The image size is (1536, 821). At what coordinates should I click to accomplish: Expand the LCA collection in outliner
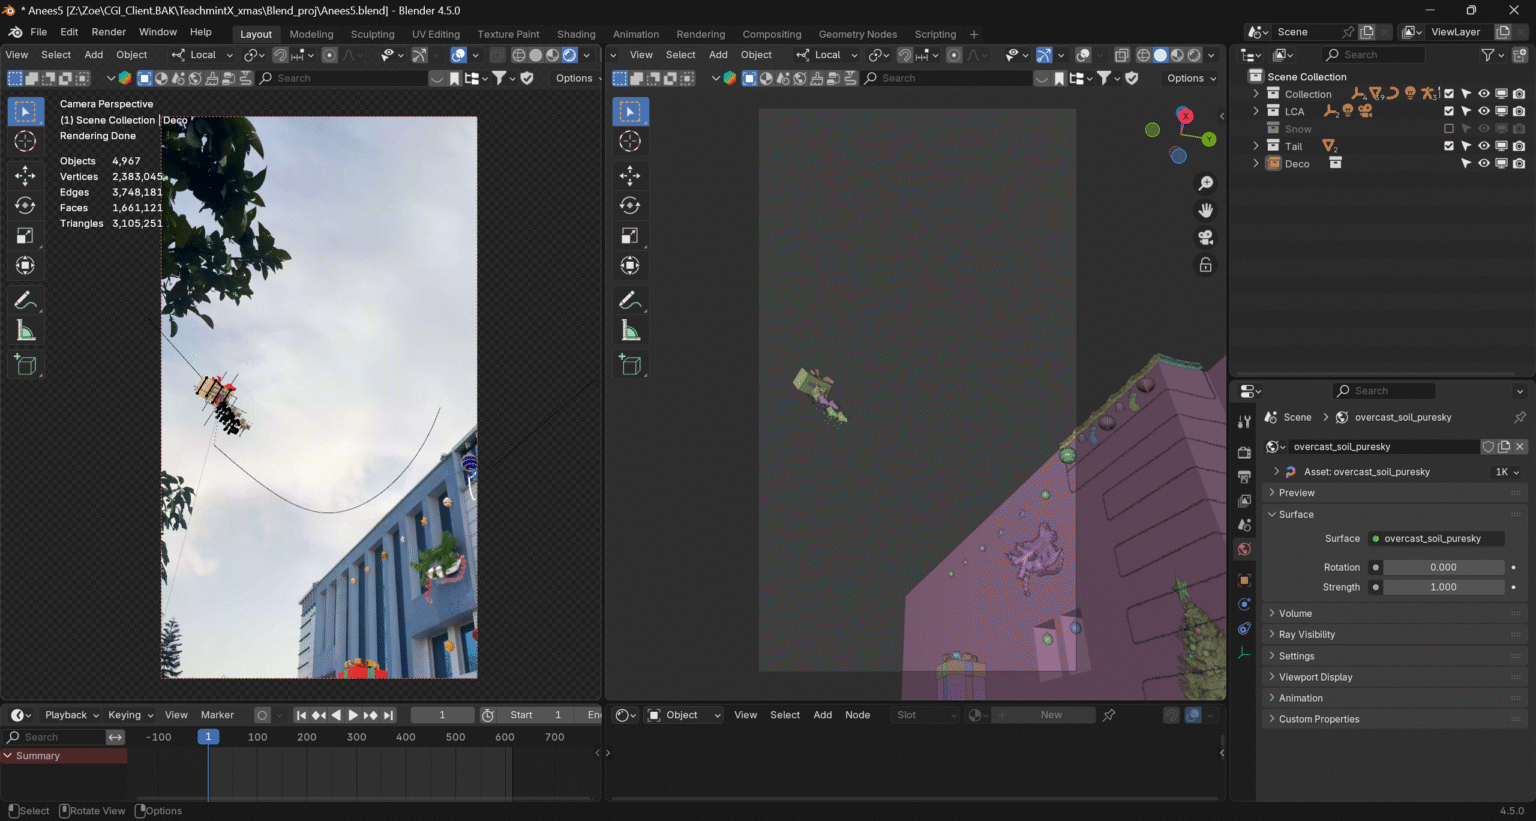(1256, 111)
